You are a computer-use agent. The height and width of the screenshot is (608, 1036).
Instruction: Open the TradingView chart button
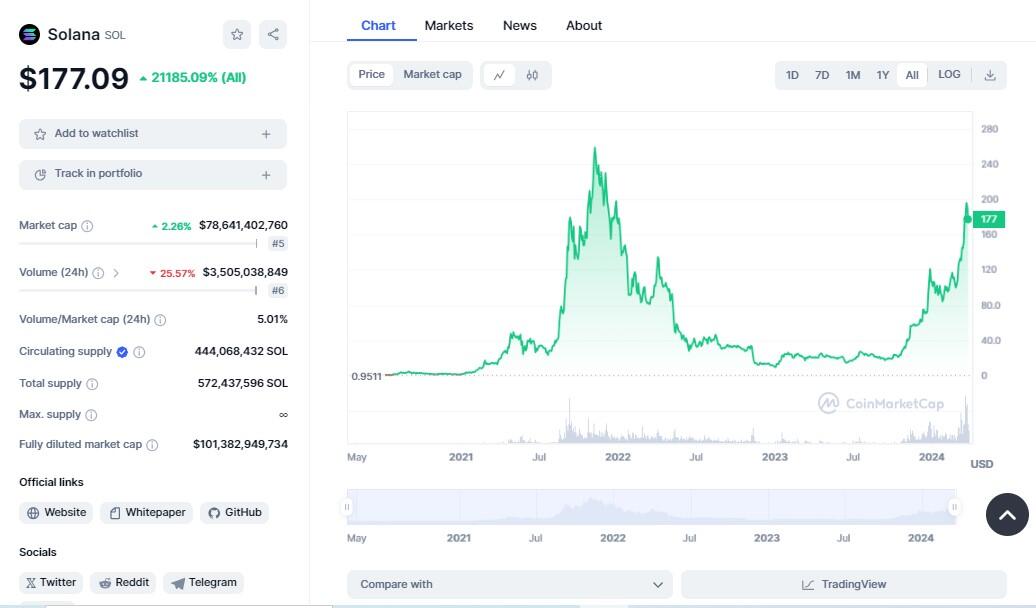(x=844, y=584)
